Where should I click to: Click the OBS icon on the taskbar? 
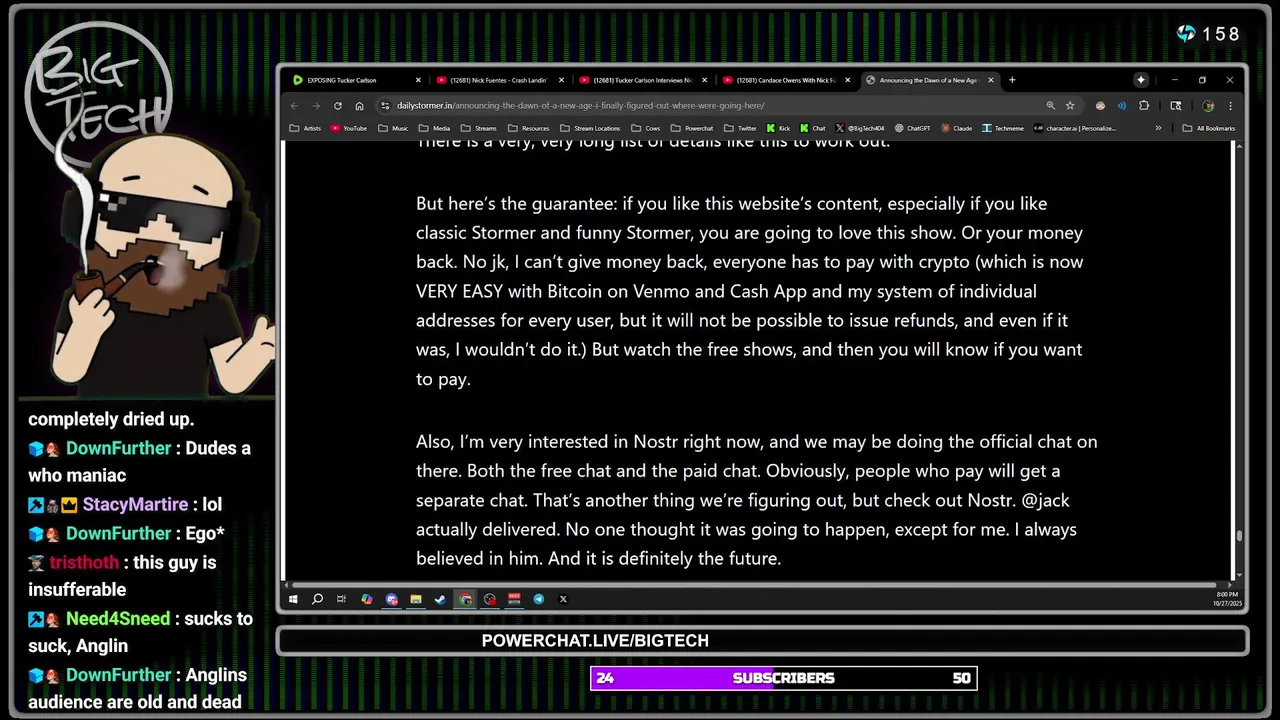pyautogui.click(x=490, y=599)
